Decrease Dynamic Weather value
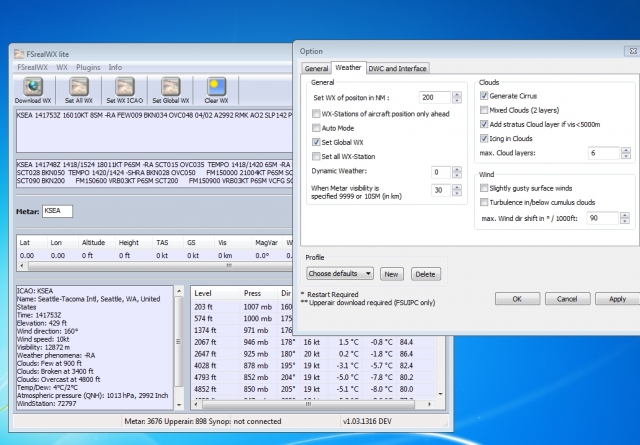 457,175
